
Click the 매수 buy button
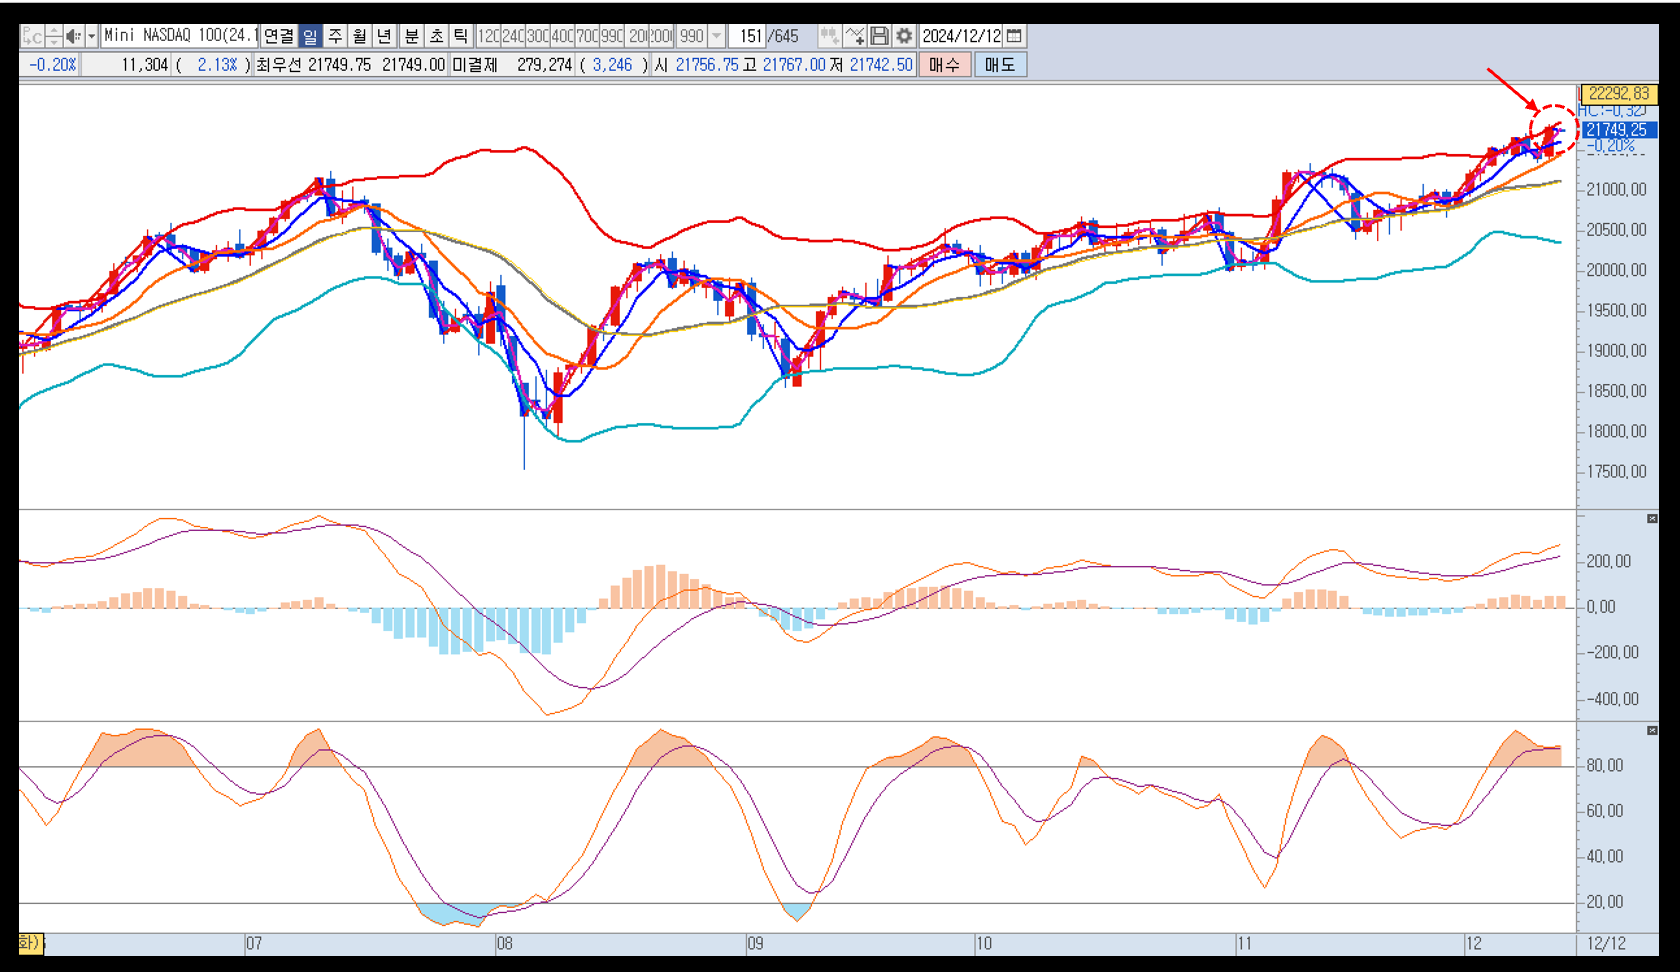944,65
